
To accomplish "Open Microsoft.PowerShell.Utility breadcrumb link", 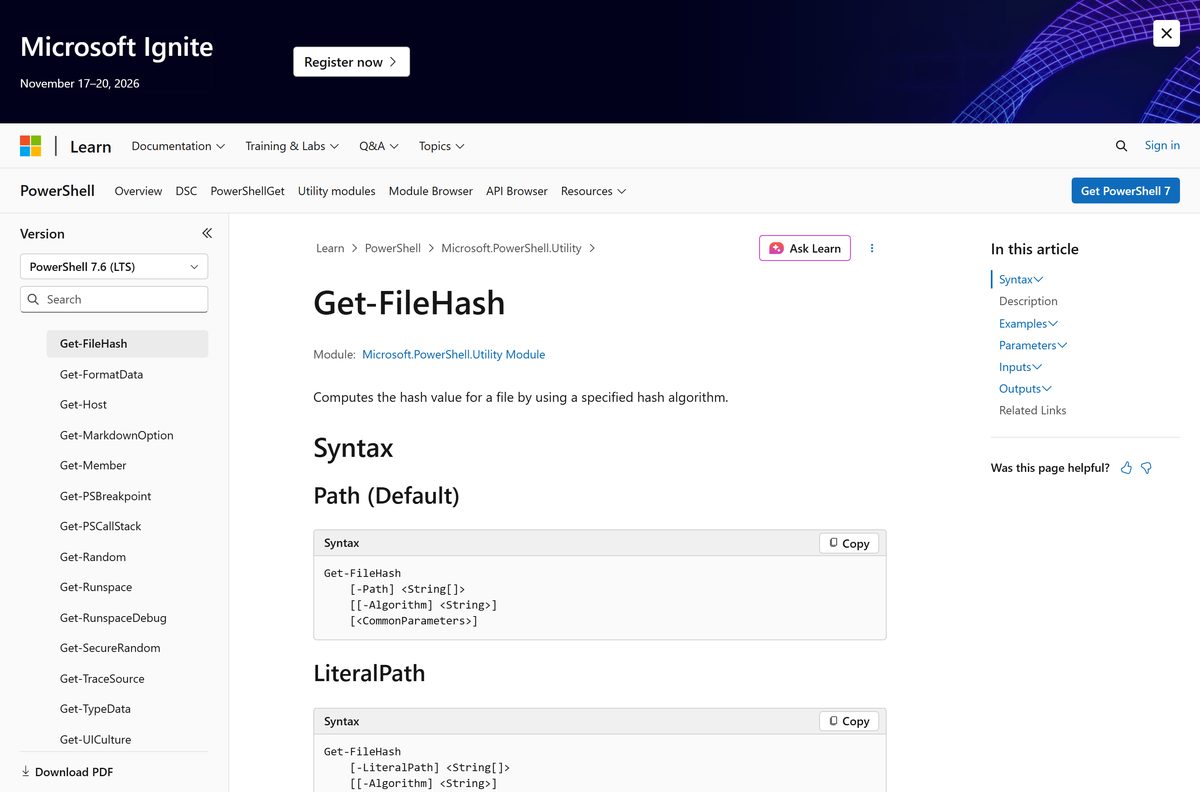I will pyautogui.click(x=511, y=248).
